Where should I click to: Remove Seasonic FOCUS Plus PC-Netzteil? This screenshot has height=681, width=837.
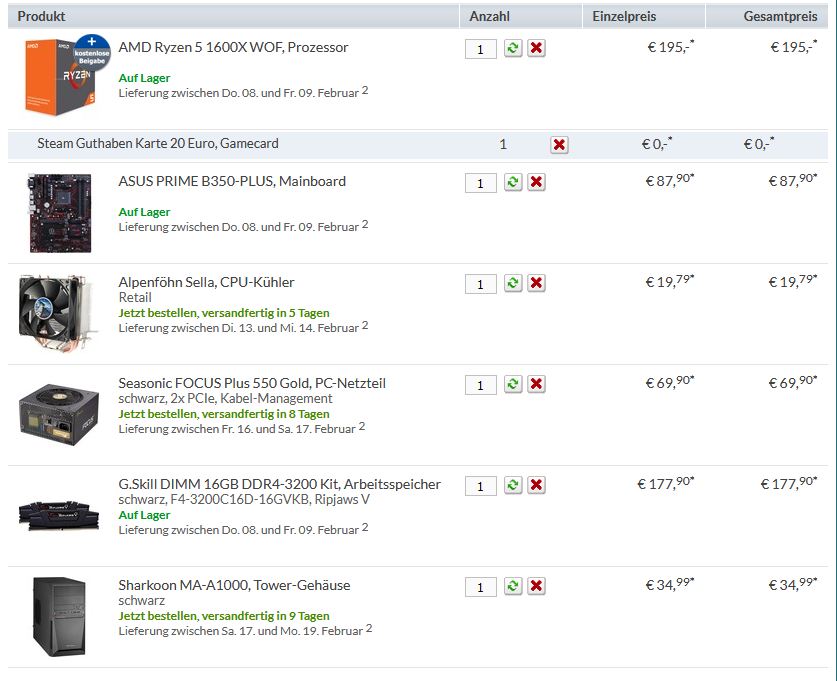536,384
